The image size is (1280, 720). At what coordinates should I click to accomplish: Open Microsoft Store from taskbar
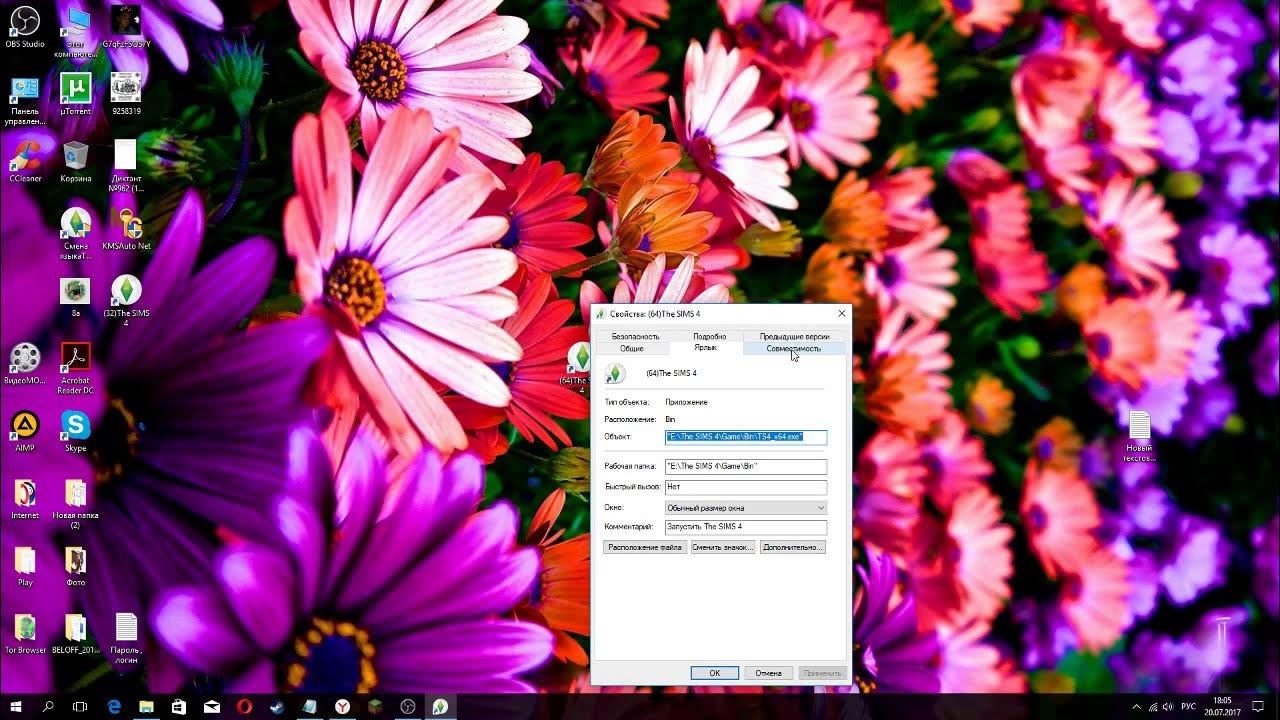(179, 707)
